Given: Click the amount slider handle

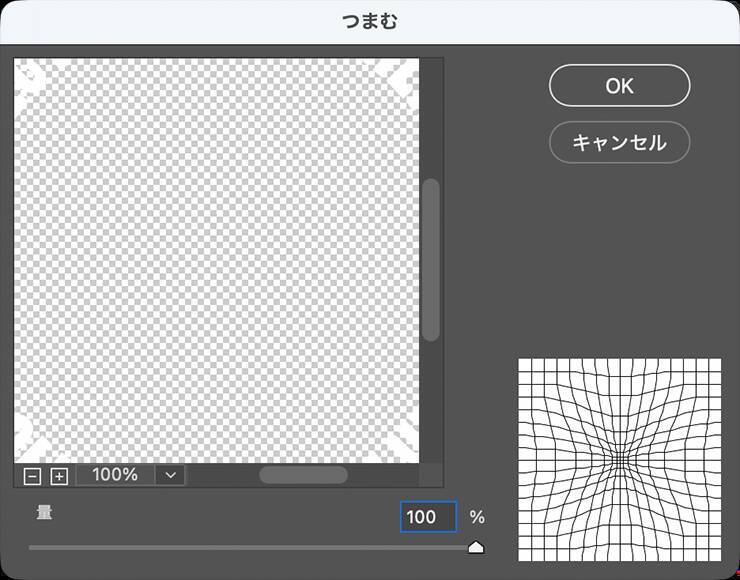Looking at the screenshot, I should 476,547.
